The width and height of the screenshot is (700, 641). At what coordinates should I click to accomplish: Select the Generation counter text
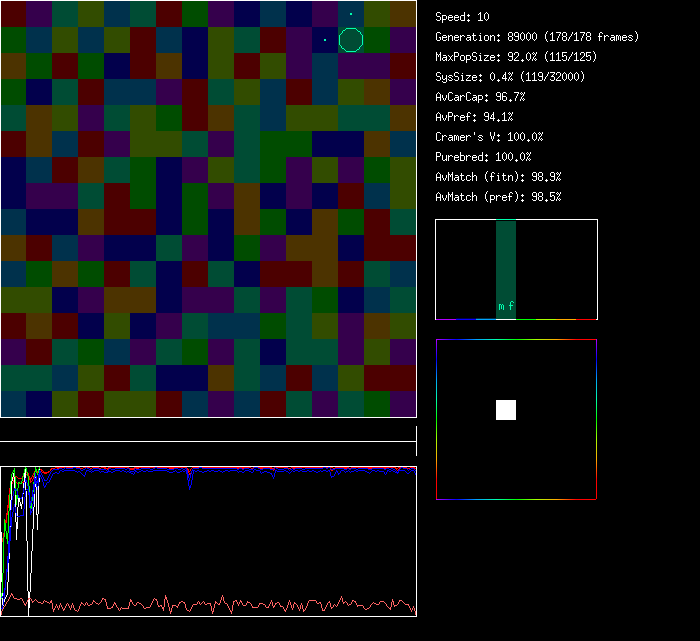coord(537,37)
